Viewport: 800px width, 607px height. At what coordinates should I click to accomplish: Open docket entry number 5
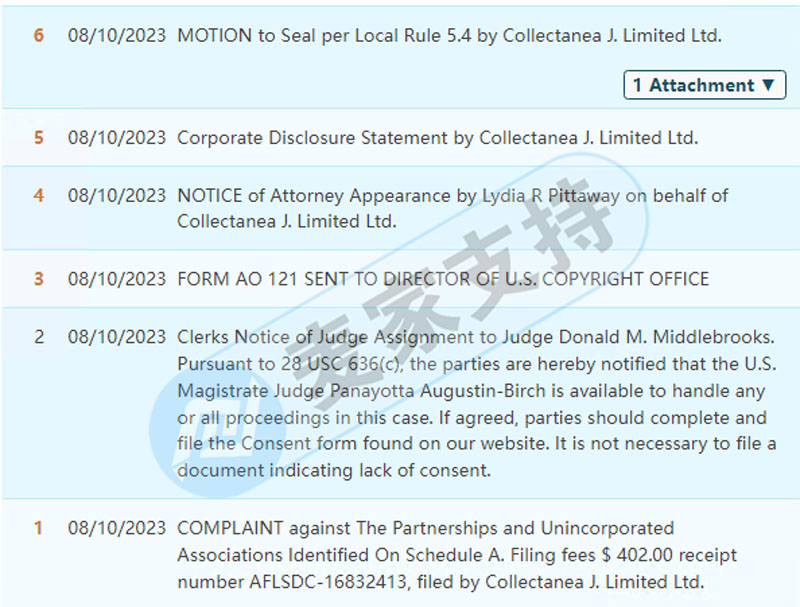pyautogui.click(x=39, y=138)
